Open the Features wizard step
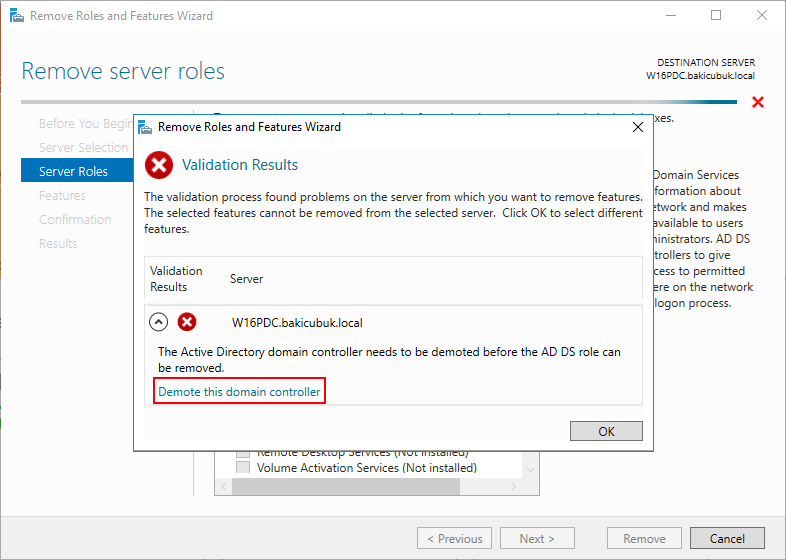Screen dimensions: 786x560 (x=62, y=196)
